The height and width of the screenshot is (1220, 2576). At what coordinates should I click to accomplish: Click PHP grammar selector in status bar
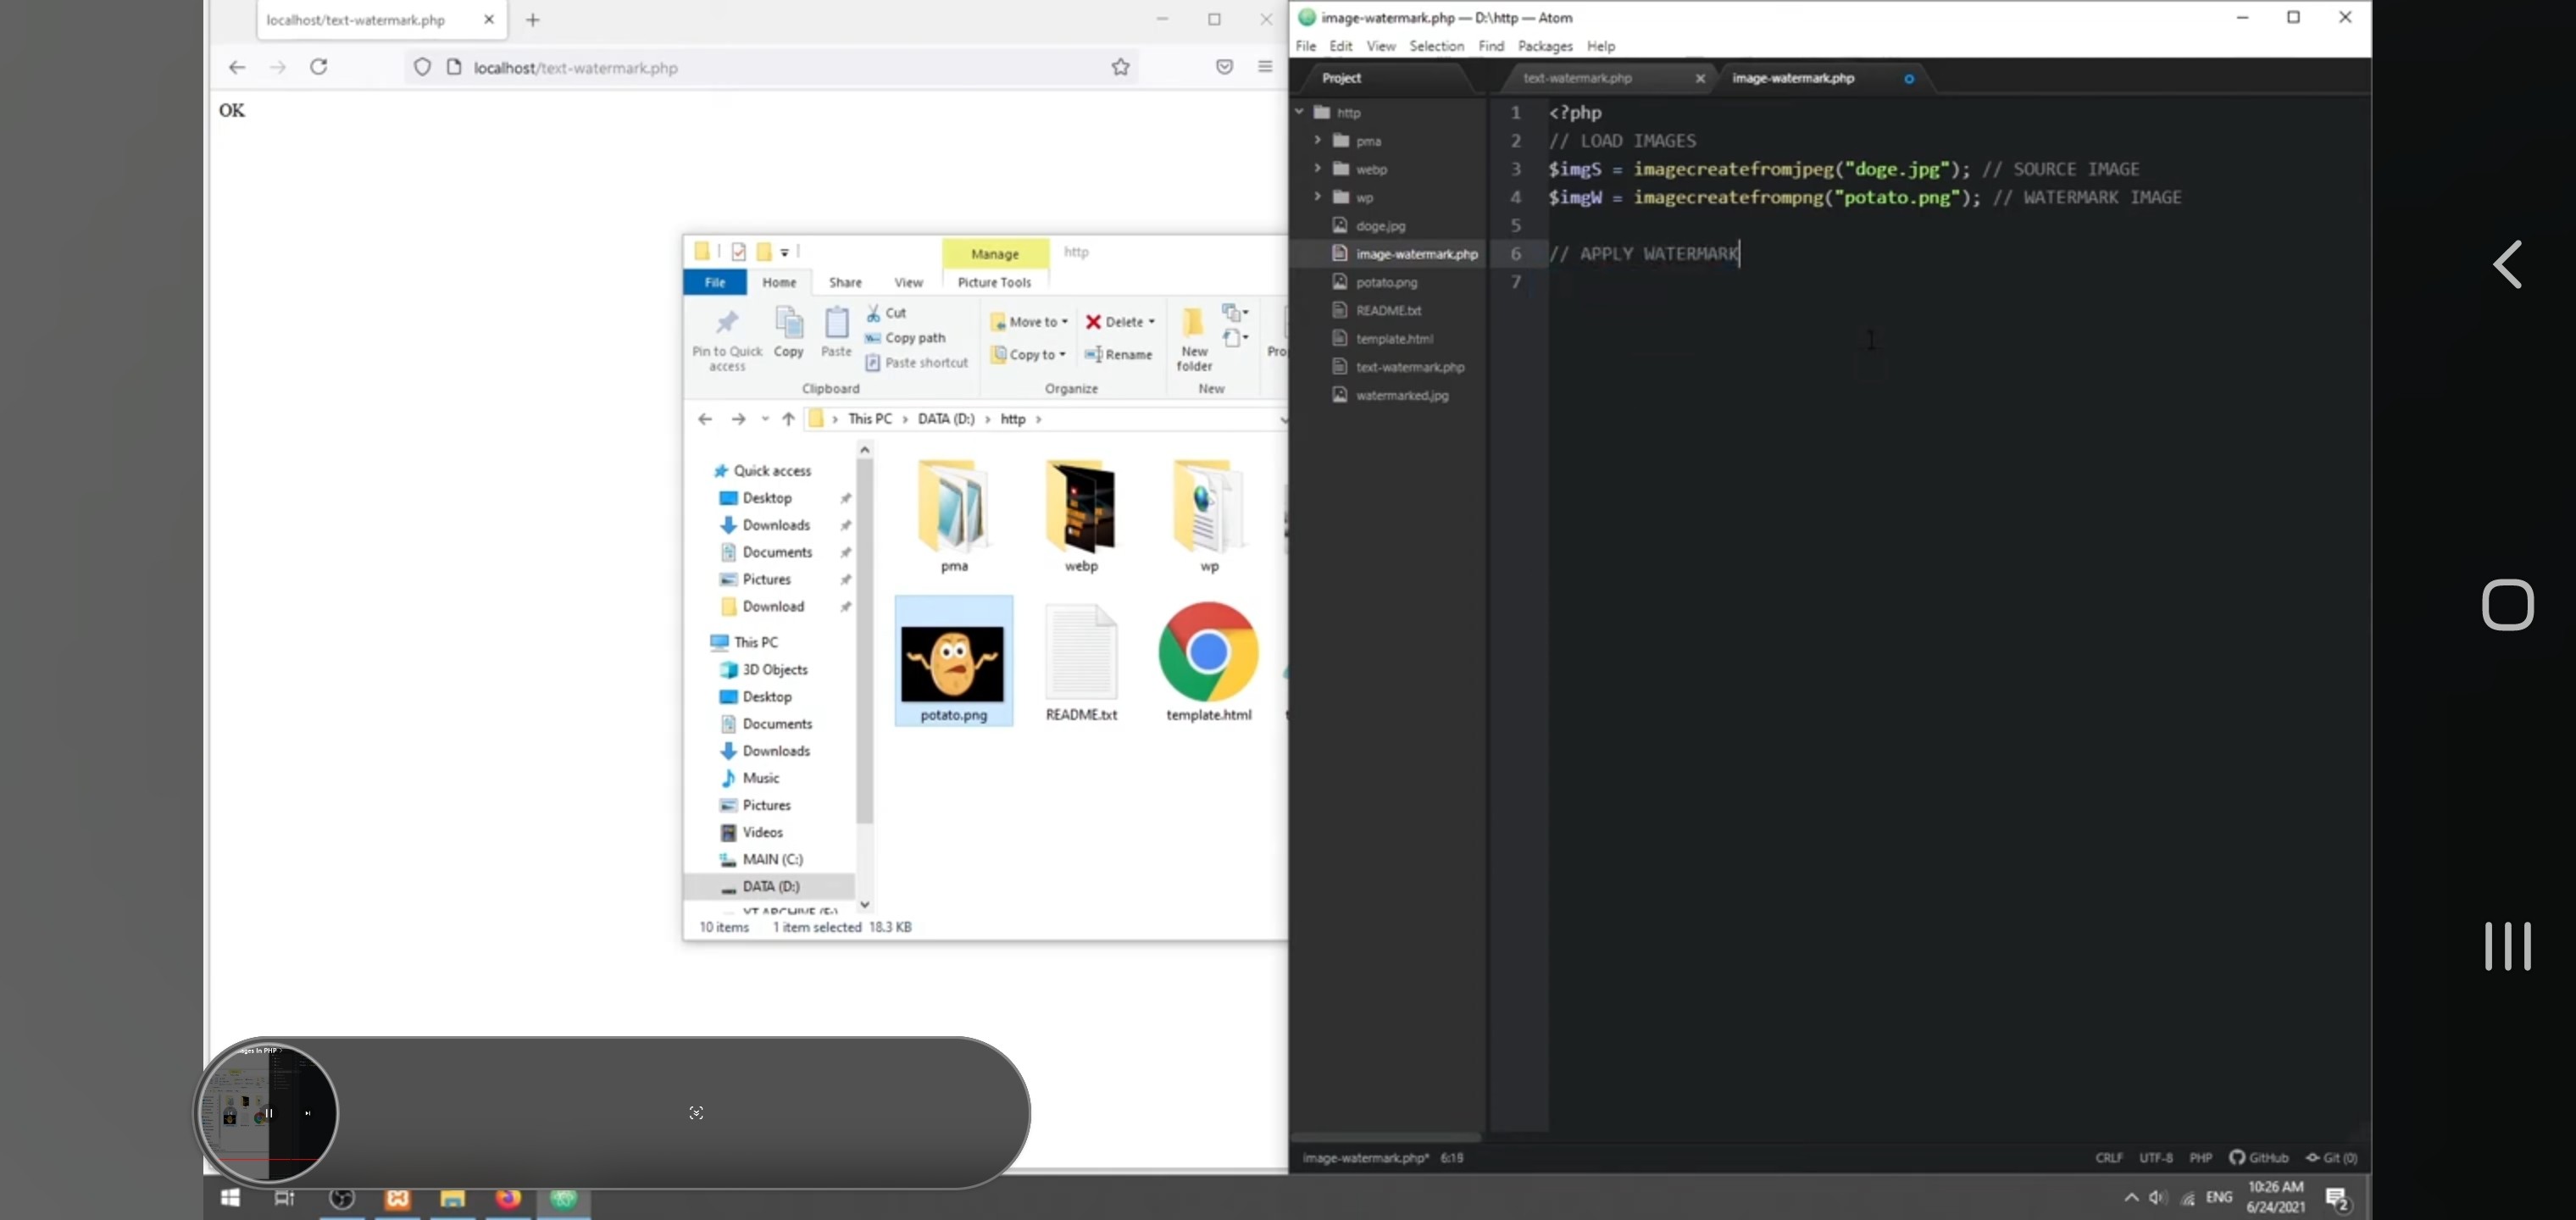2200,1158
